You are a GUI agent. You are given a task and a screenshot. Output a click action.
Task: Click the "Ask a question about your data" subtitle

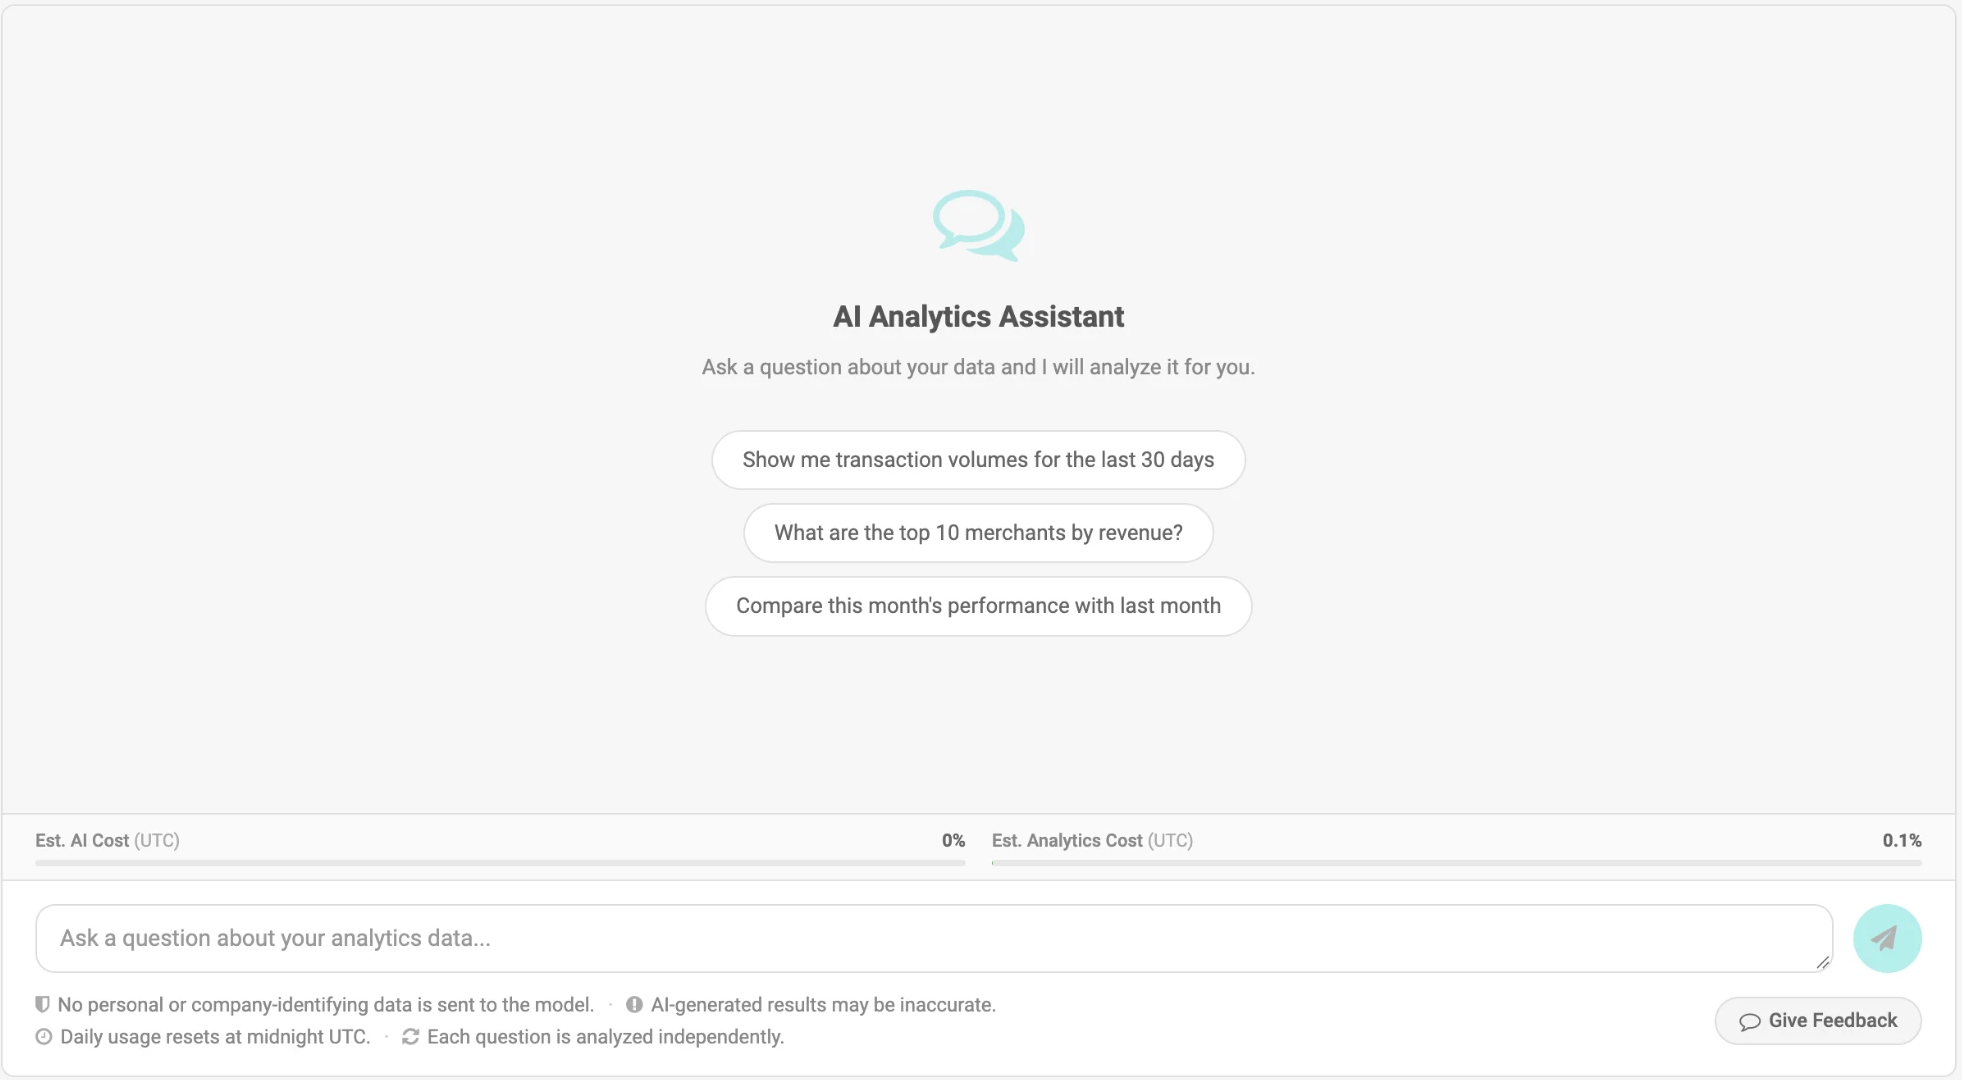click(x=978, y=367)
